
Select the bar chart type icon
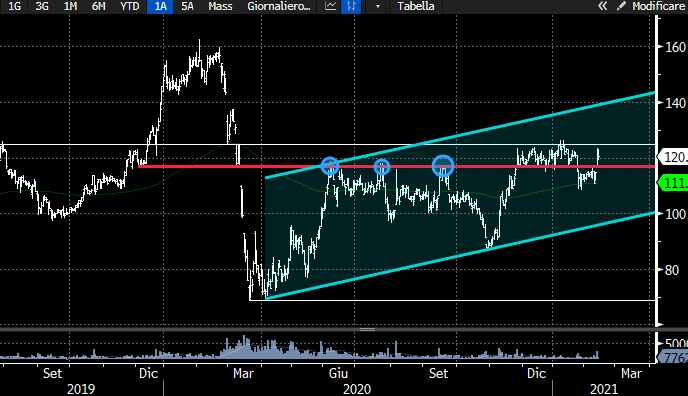point(351,6)
